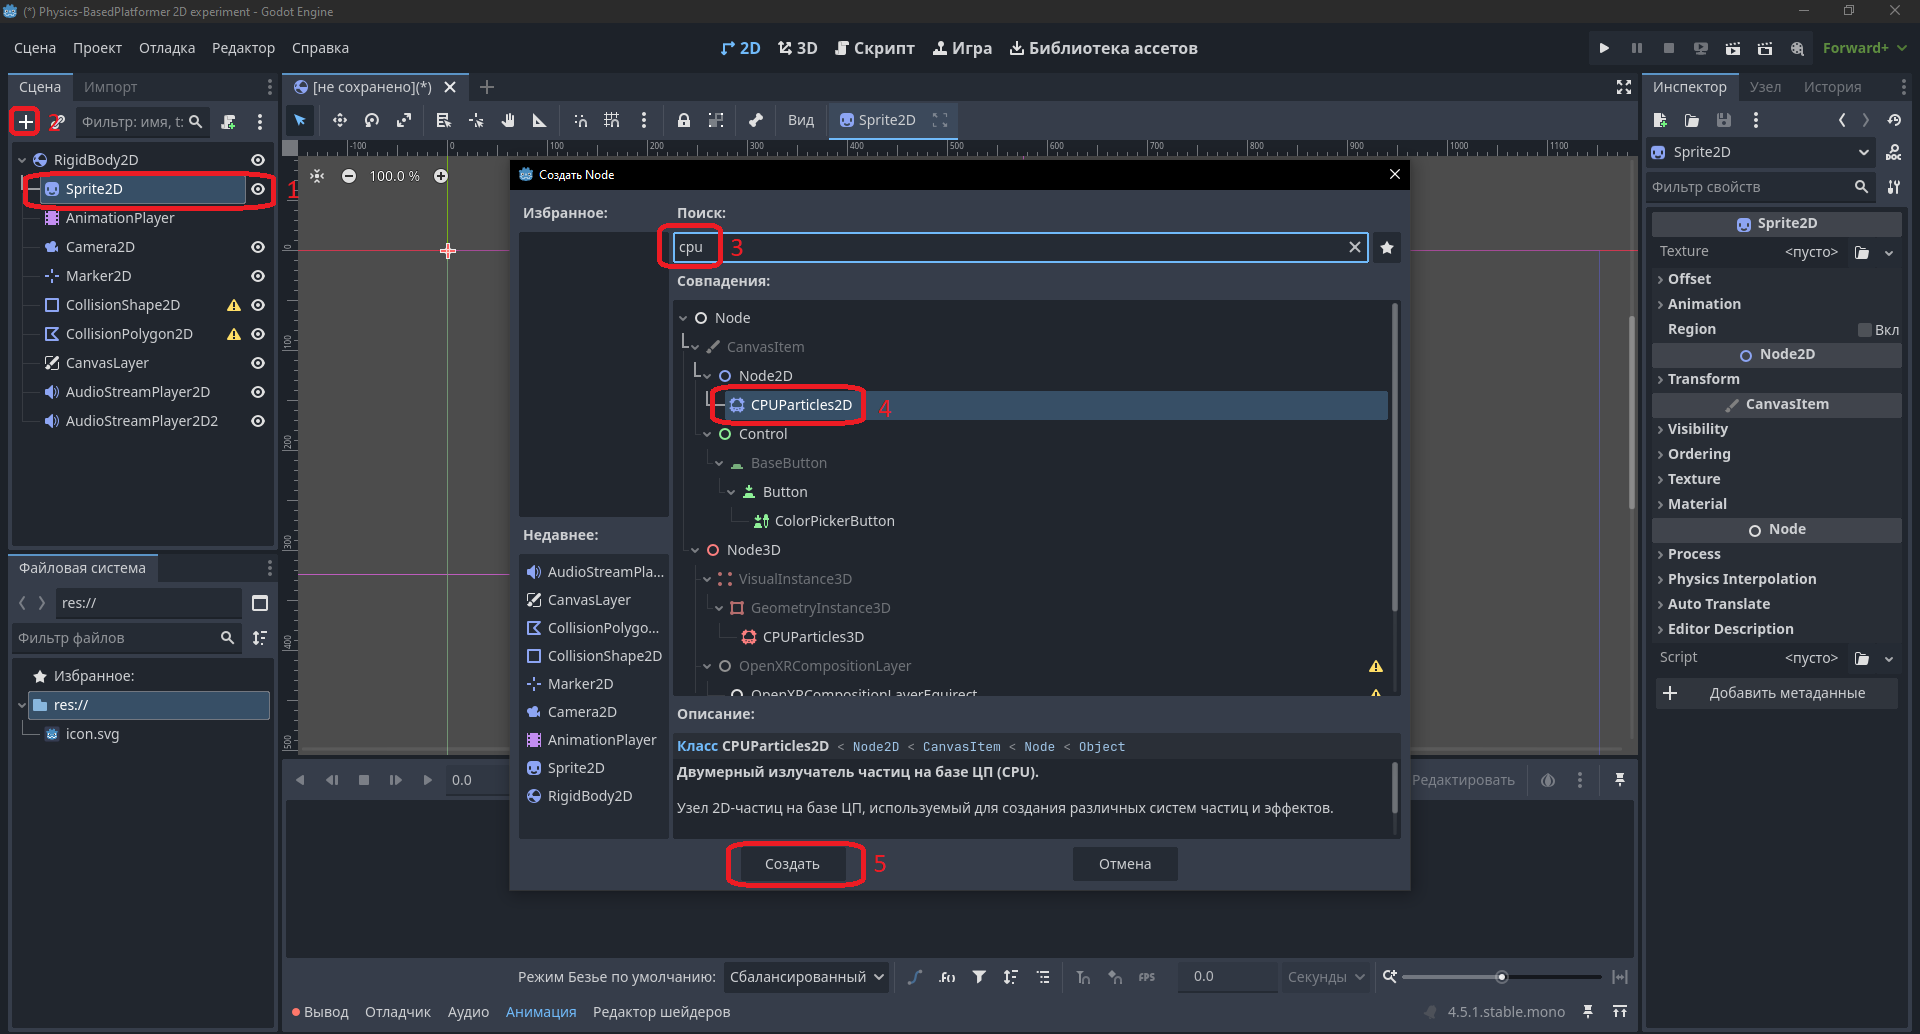Adjust the animation timeline zoom slider

(x=1501, y=977)
